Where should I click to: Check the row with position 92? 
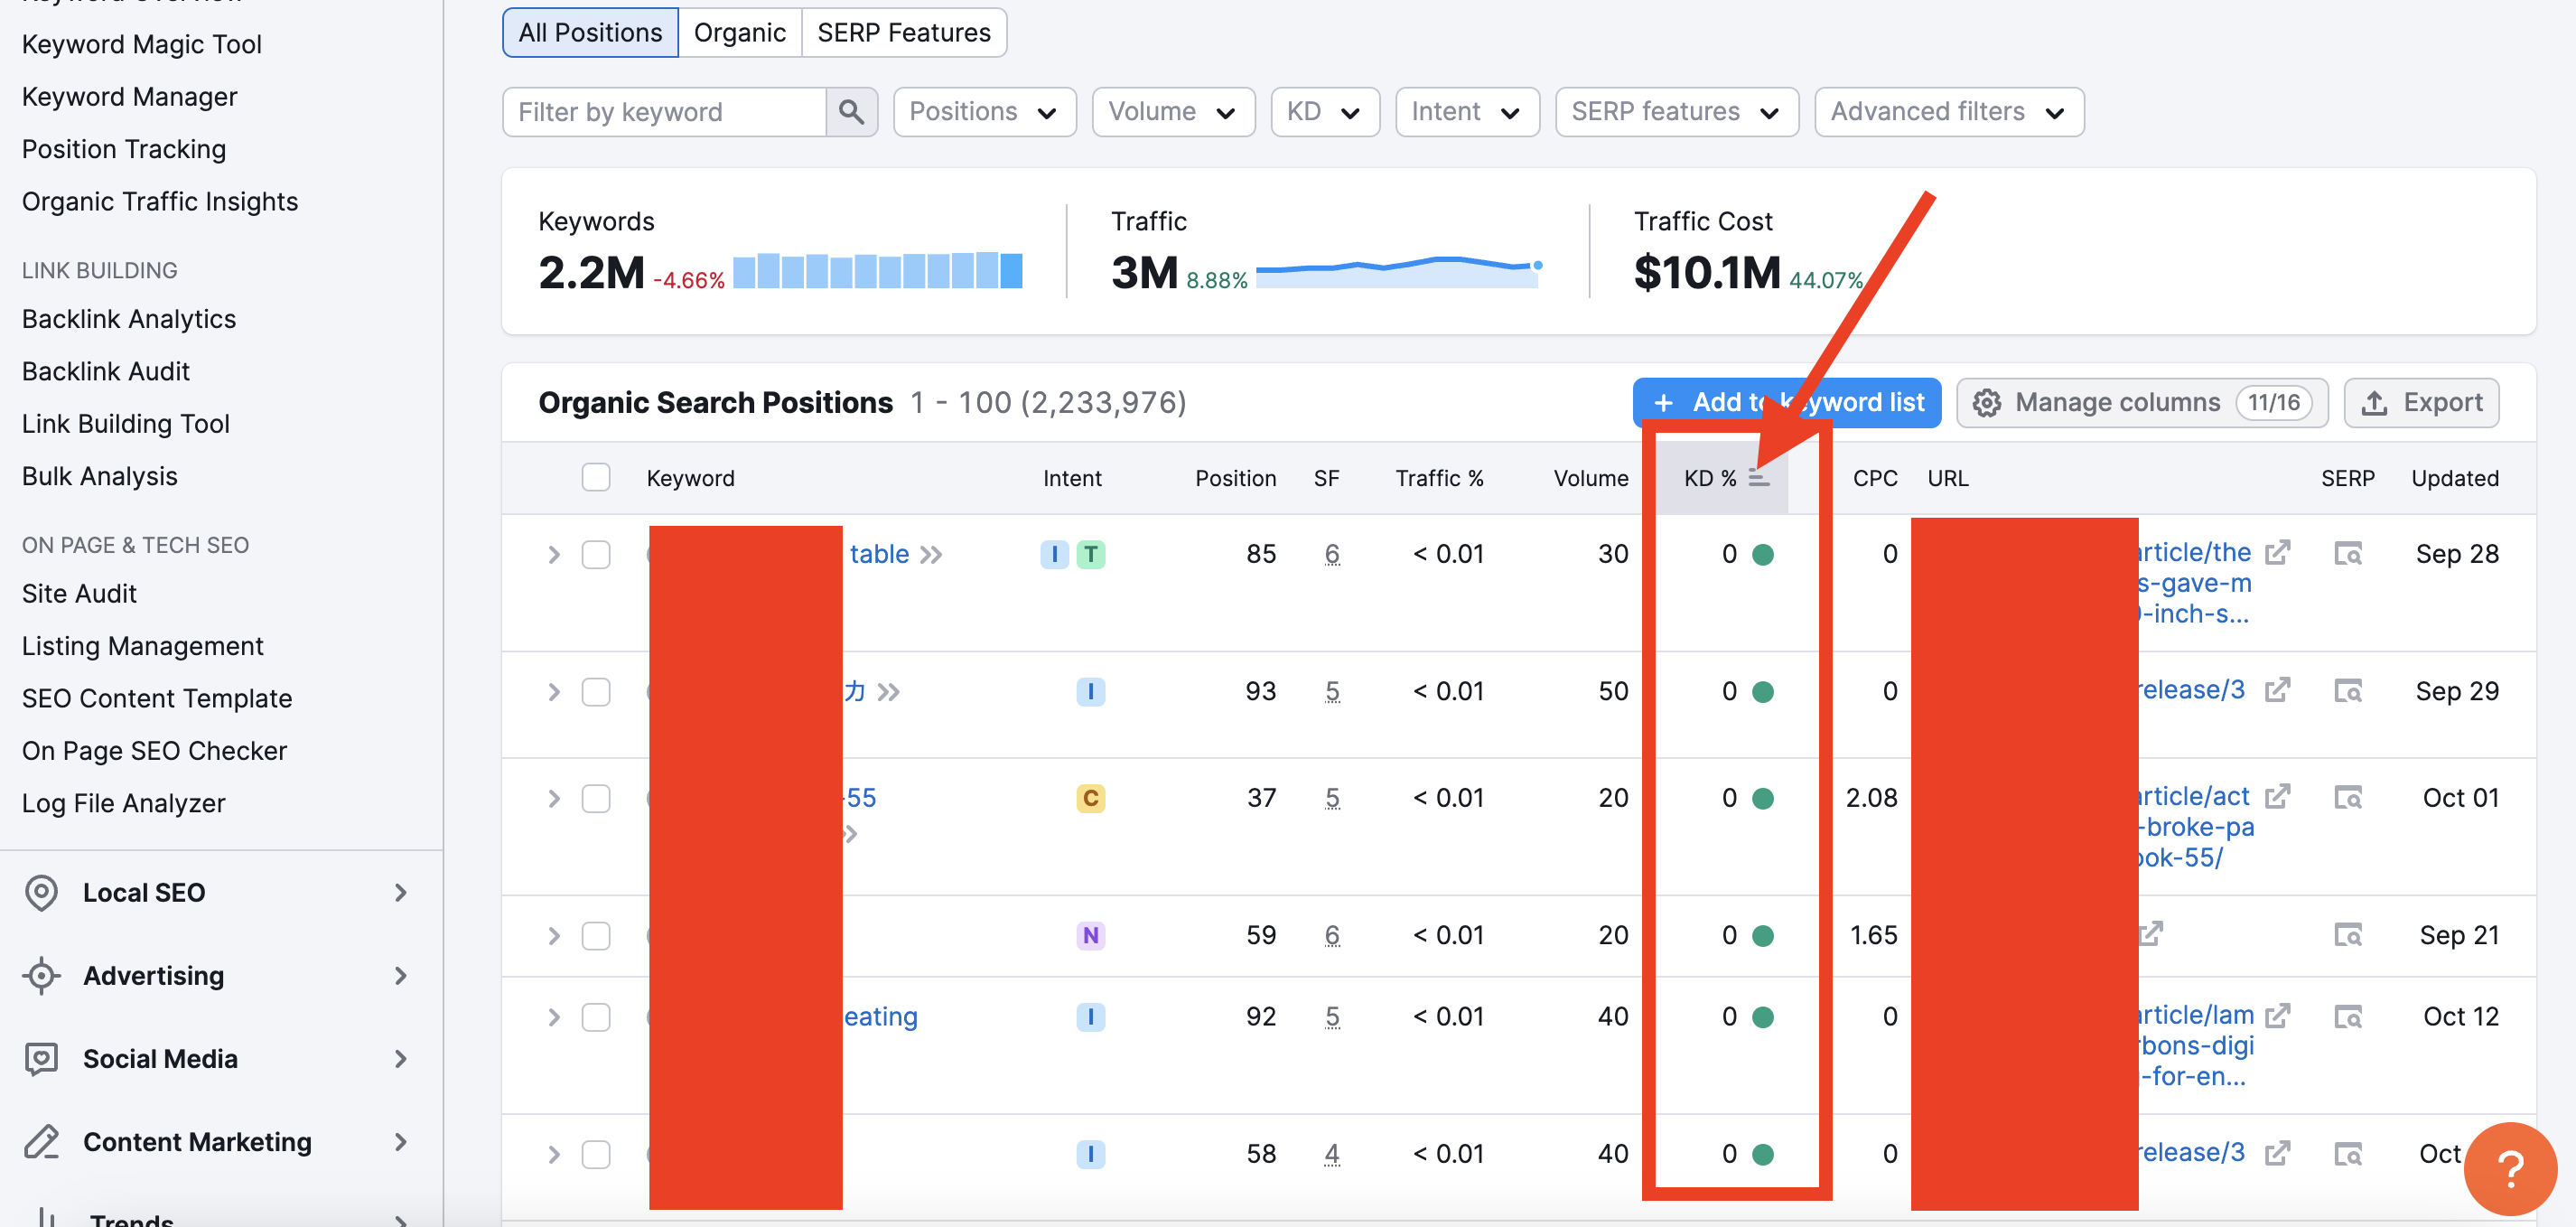[x=596, y=1017]
